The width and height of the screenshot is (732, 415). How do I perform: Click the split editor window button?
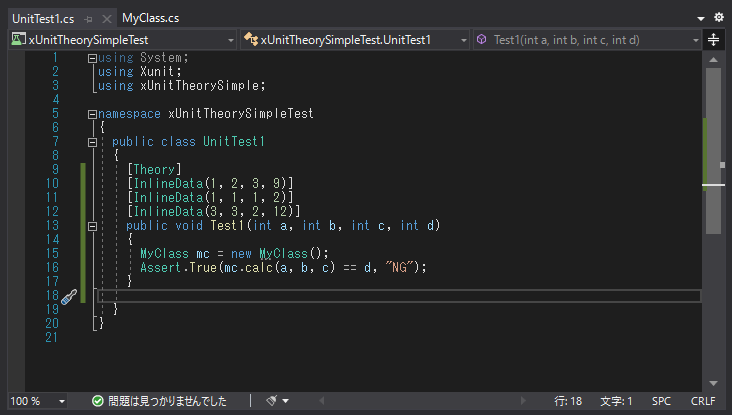[x=713, y=40]
